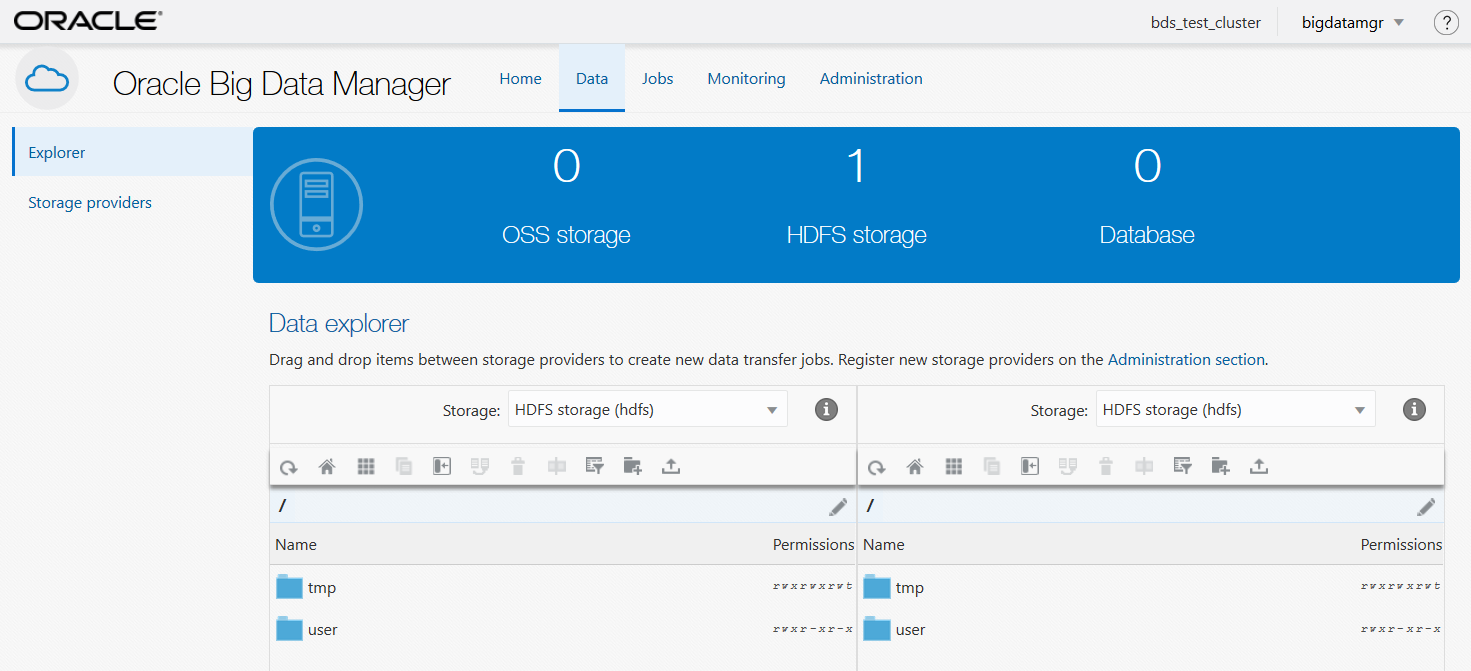
Task: Click the cloud logo icon
Action: click(47, 78)
